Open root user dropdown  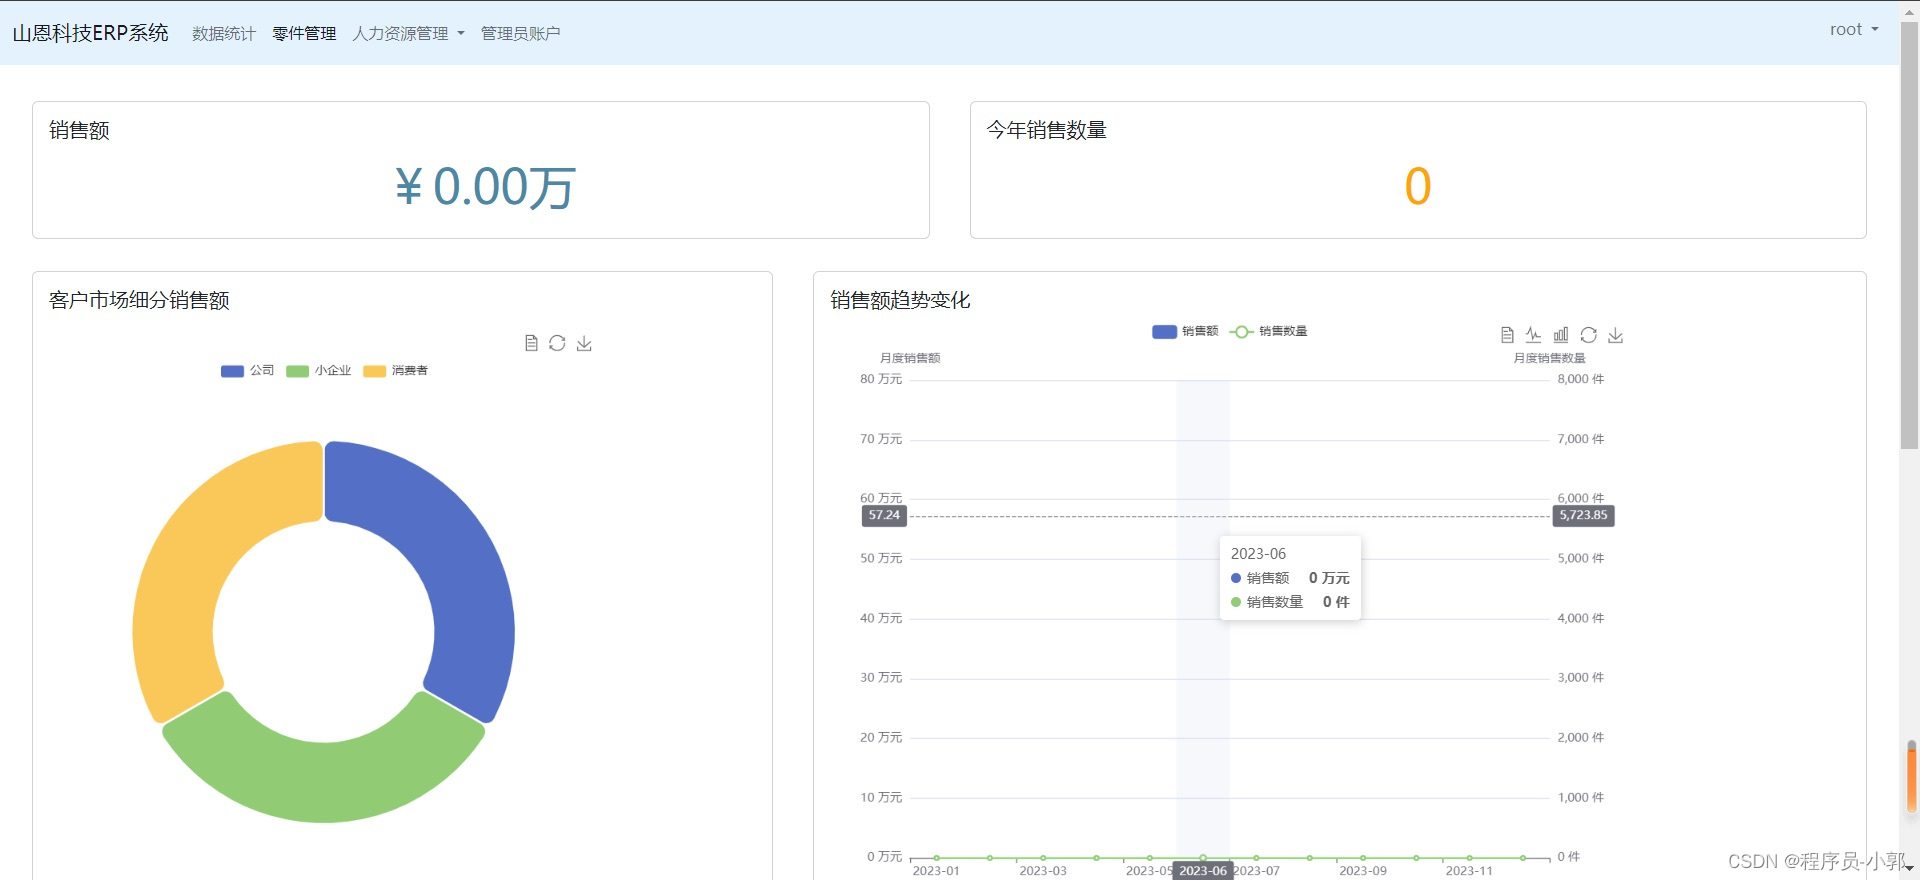click(x=1854, y=30)
